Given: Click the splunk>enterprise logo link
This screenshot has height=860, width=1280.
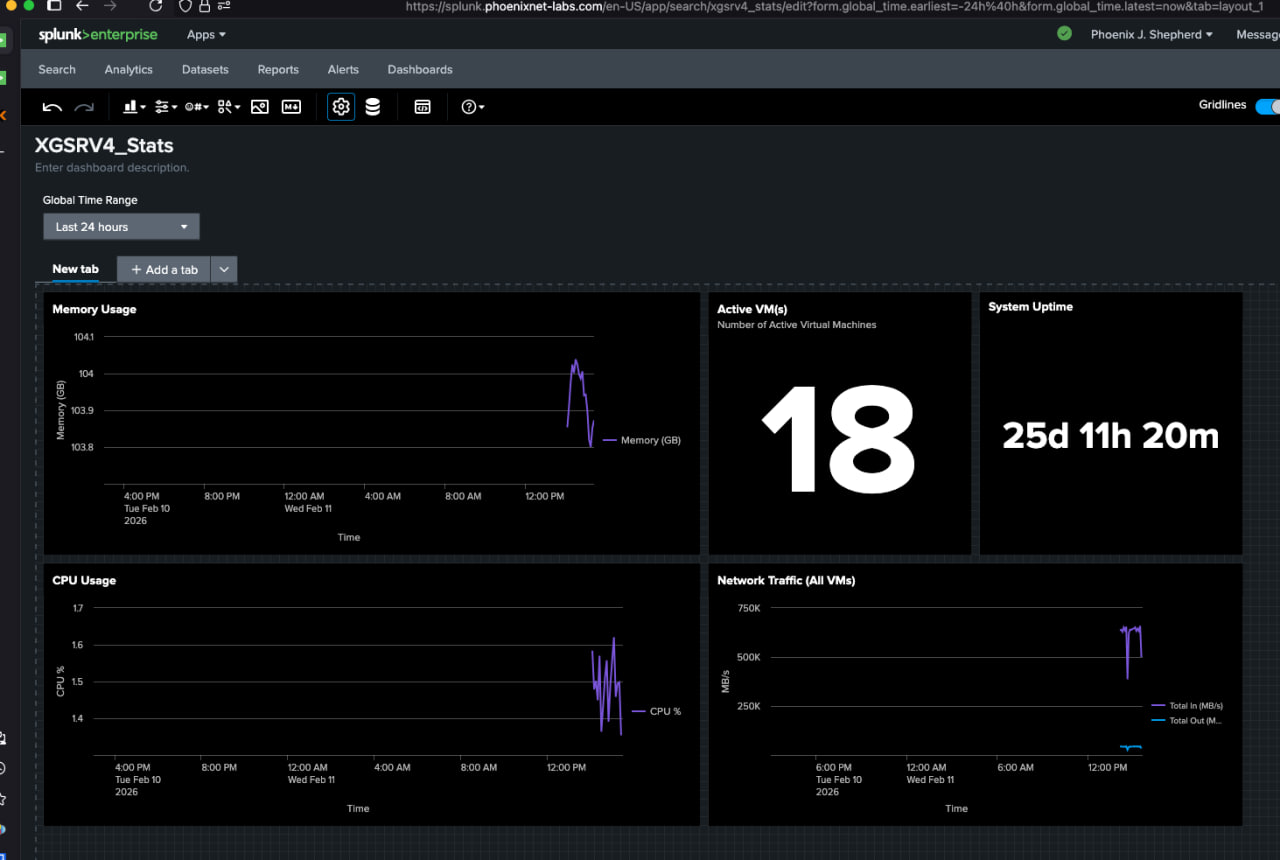Looking at the screenshot, I should click(98, 34).
